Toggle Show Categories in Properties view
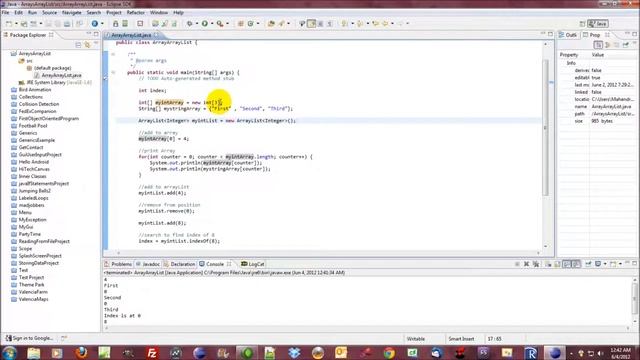This screenshot has width=640, height=360. point(598,44)
